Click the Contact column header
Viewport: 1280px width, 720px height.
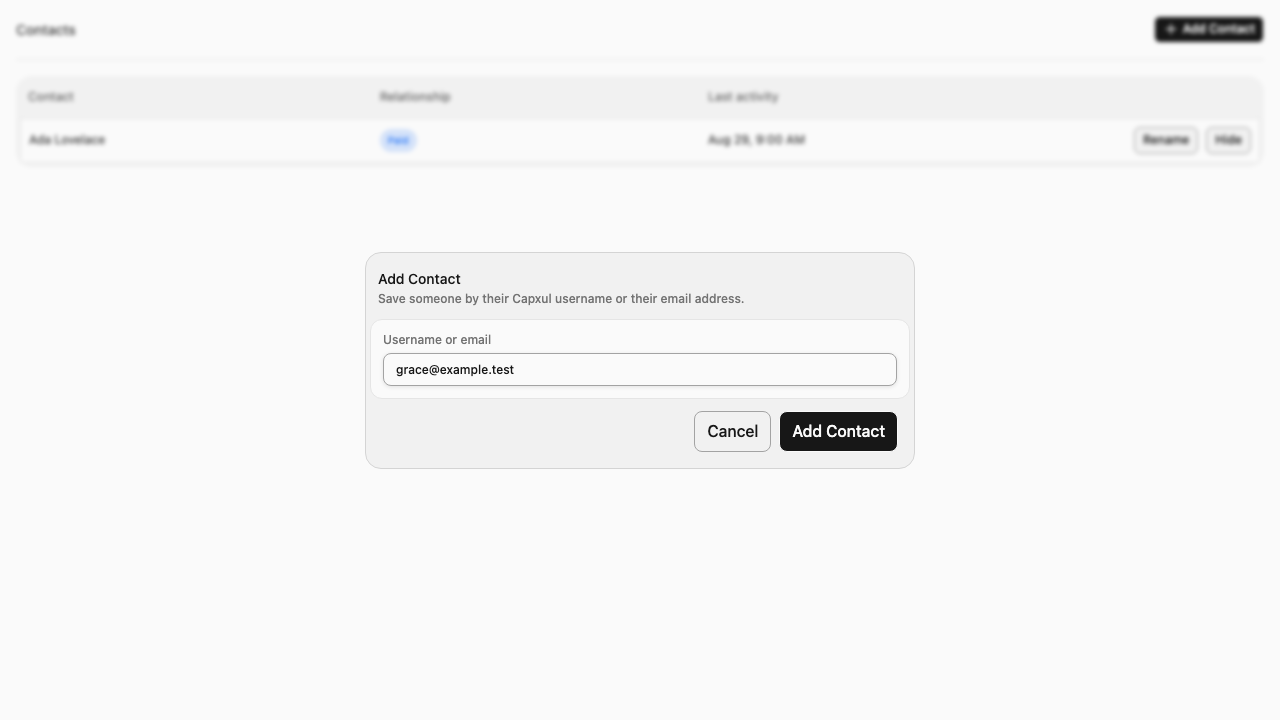point(51,97)
